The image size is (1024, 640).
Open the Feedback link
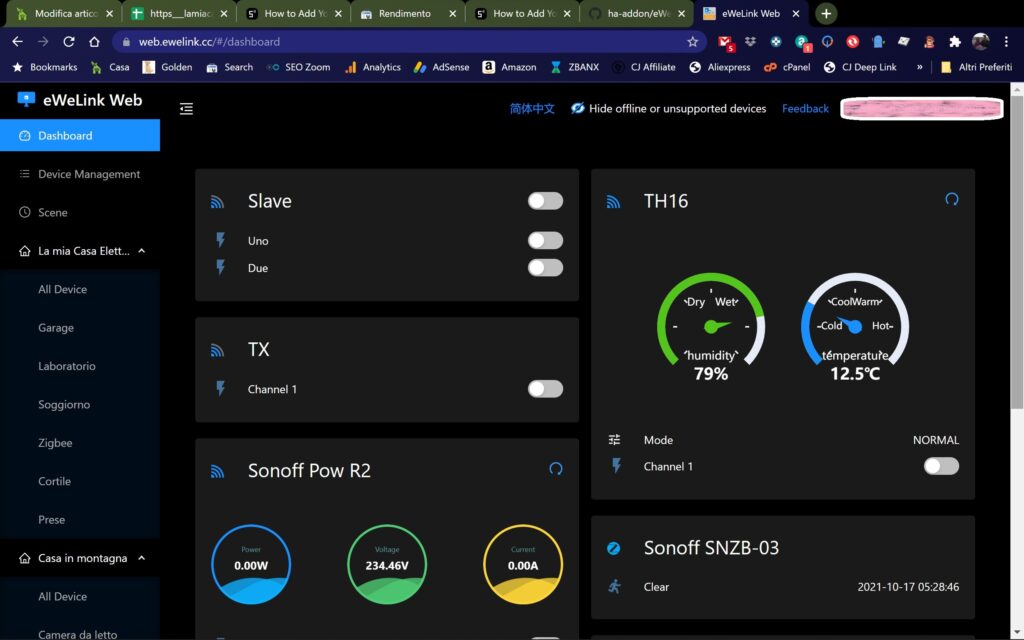pyautogui.click(x=805, y=108)
